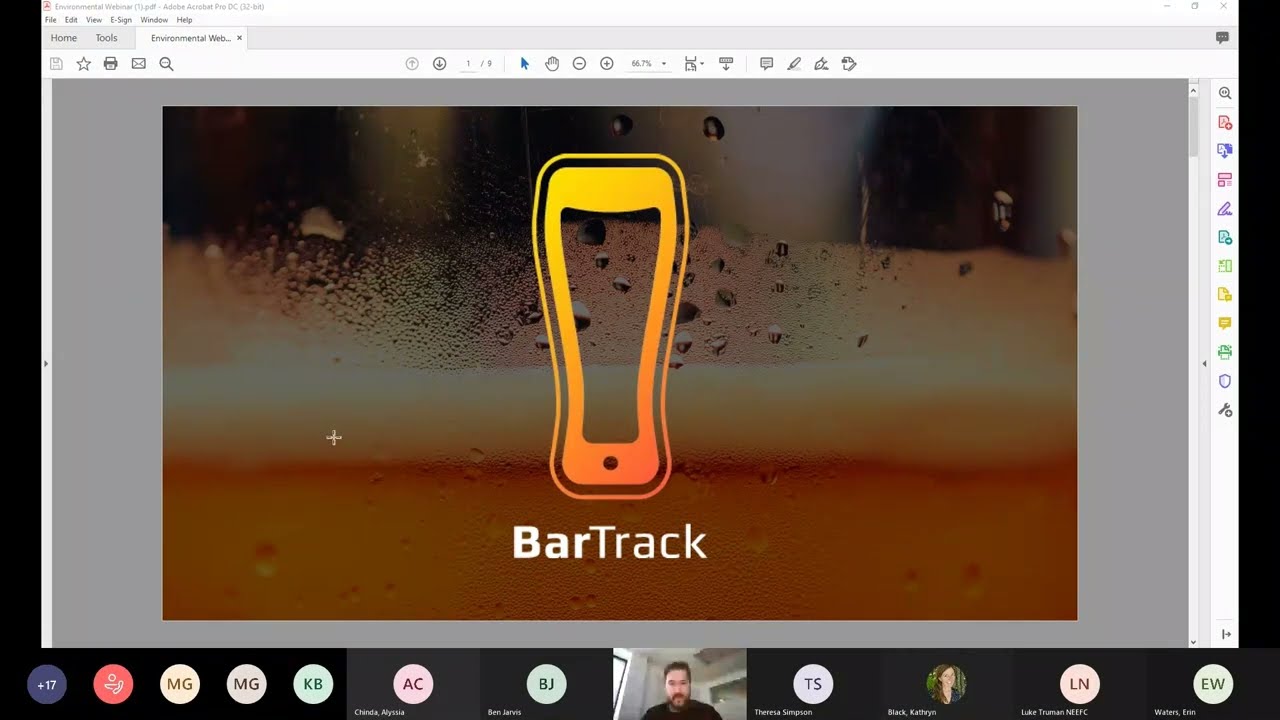Open Create PDF tool in right panel

coord(1225,122)
